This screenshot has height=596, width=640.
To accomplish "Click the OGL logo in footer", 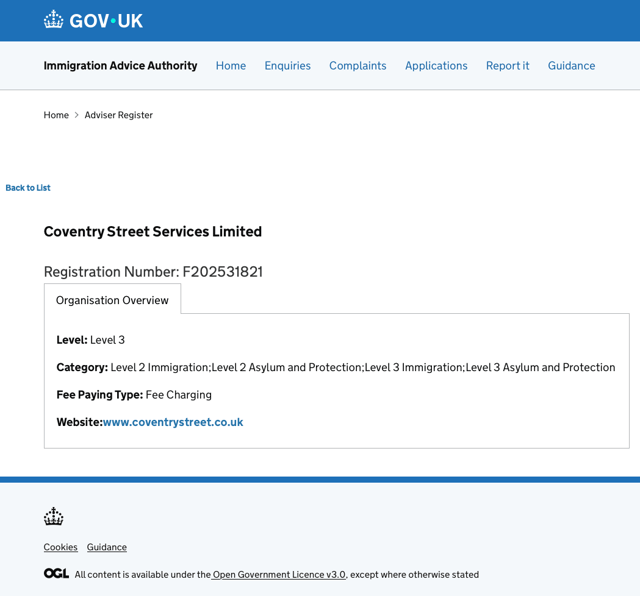I will pyautogui.click(x=56, y=574).
